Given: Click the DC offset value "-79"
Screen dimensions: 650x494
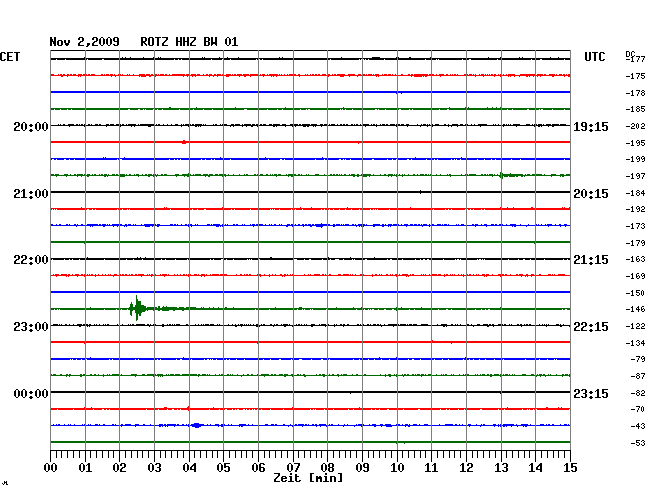Looking at the screenshot, I should pos(638,359).
